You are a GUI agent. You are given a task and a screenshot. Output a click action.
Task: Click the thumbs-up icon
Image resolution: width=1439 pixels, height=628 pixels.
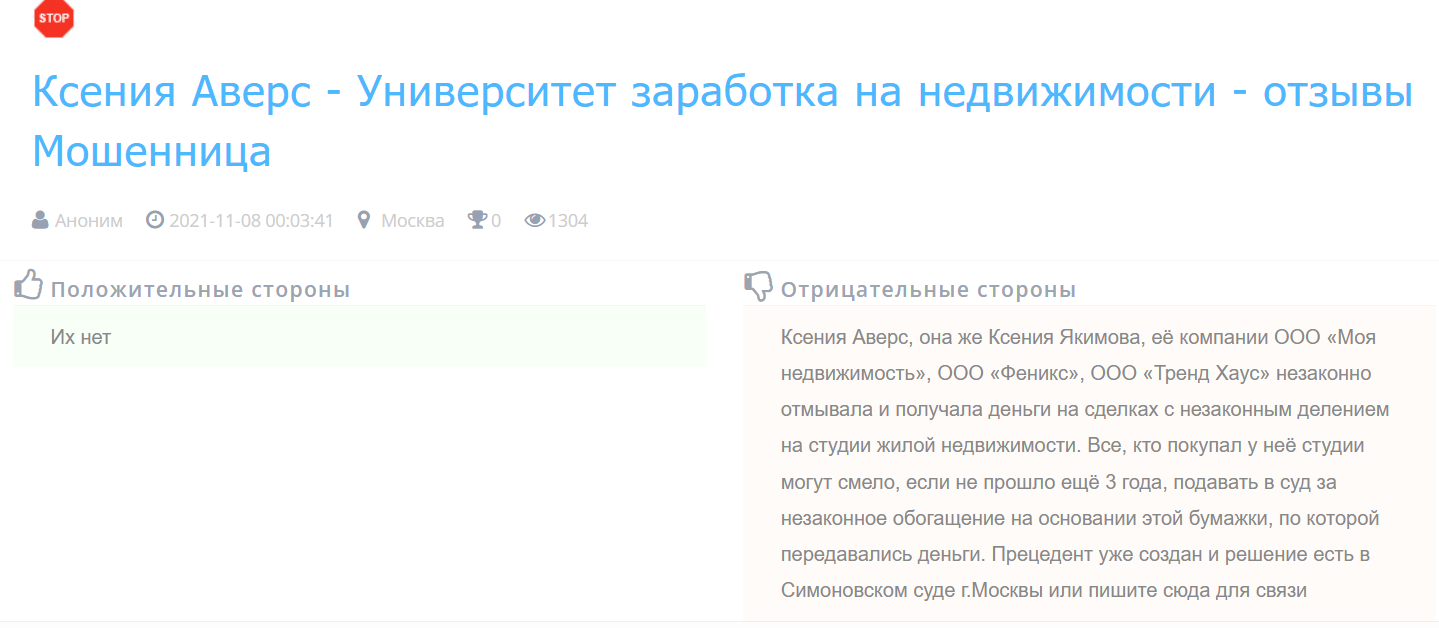click(29, 285)
